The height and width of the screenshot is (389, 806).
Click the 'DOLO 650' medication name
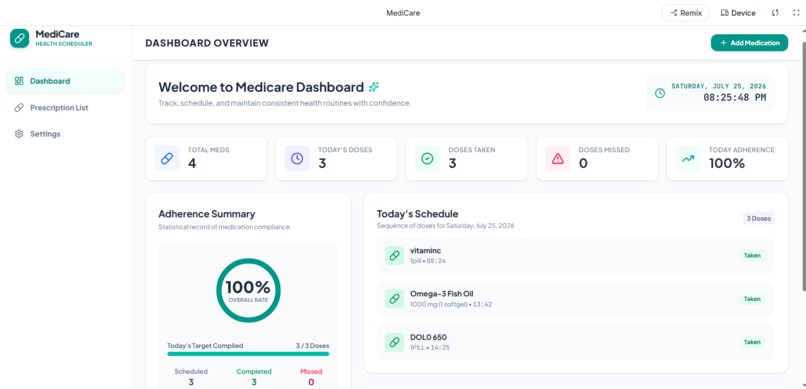point(428,338)
